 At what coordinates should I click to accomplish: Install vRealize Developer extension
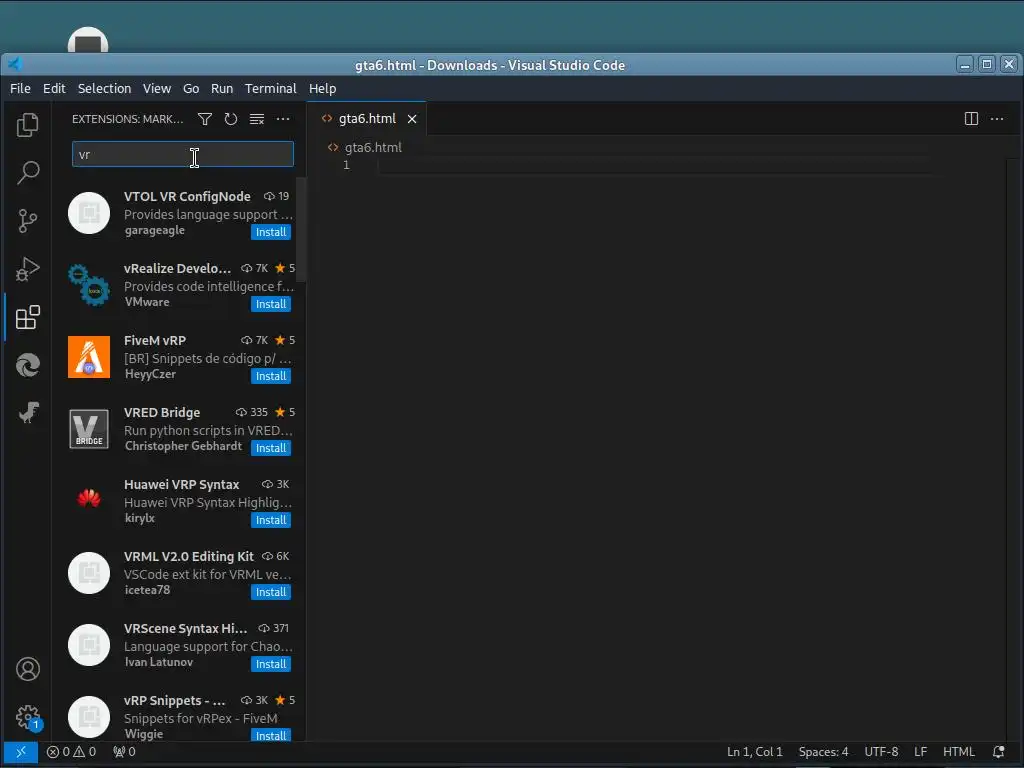pyautogui.click(x=271, y=304)
